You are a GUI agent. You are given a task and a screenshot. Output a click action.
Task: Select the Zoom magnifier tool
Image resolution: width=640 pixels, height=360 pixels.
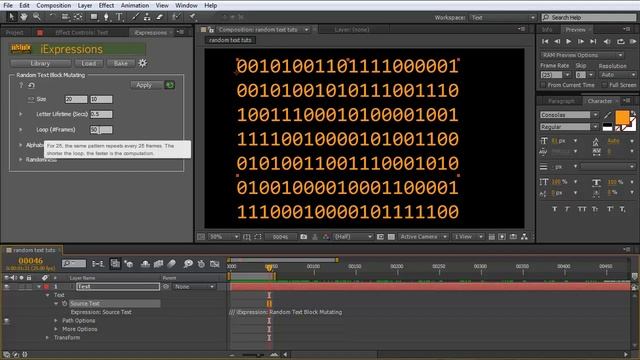(x=37, y=17)
